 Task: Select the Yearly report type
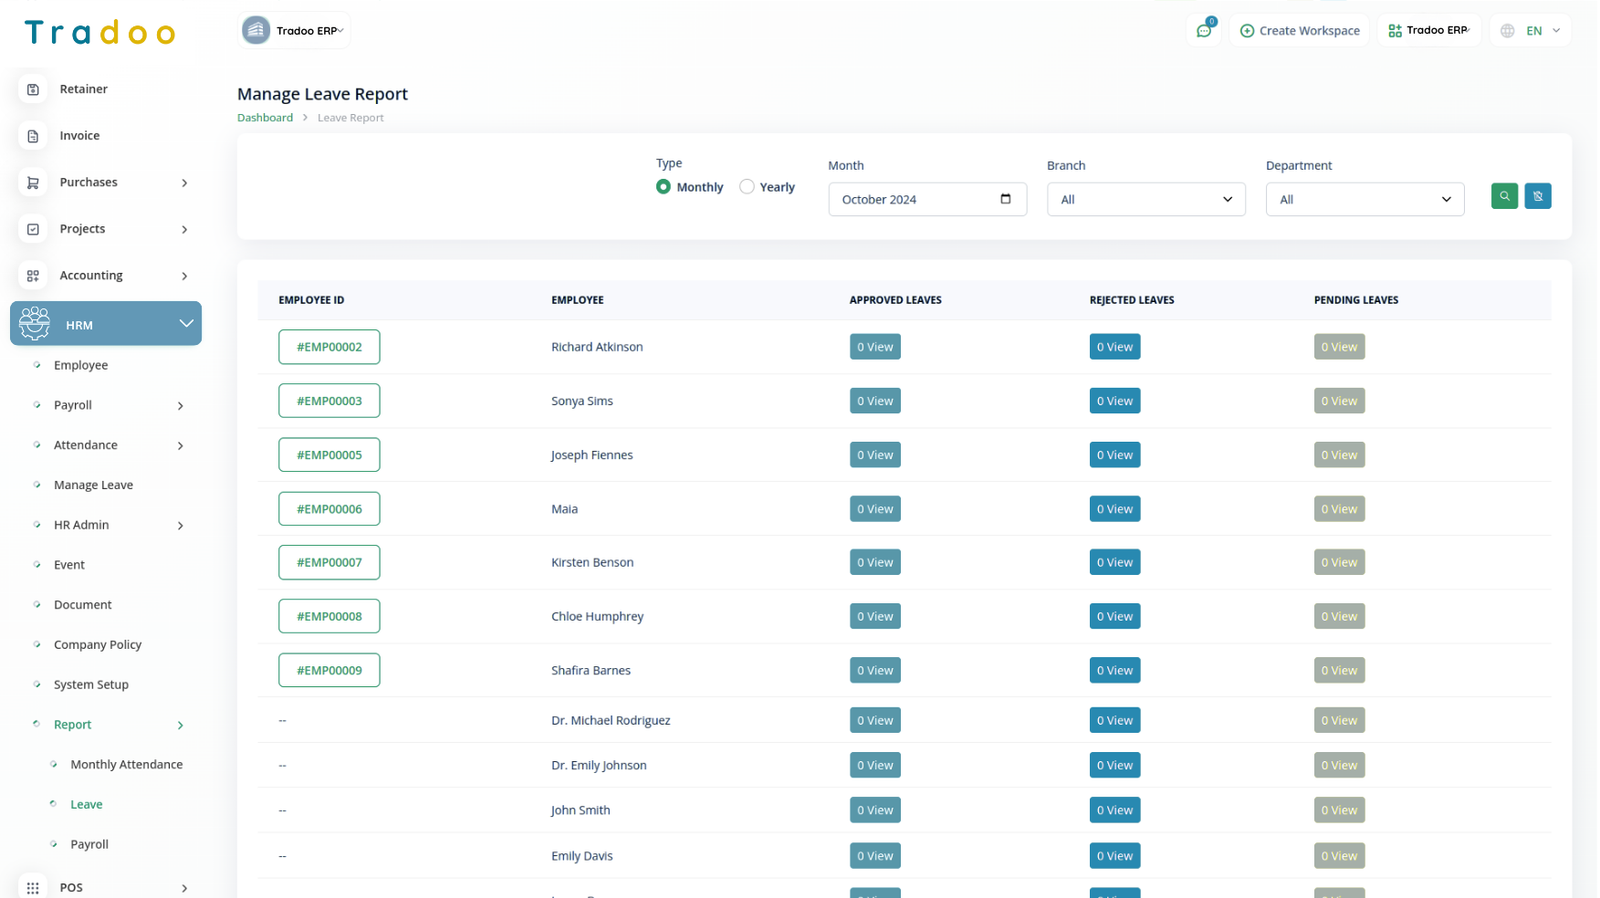pyautogui.click(x=747, y=187)
